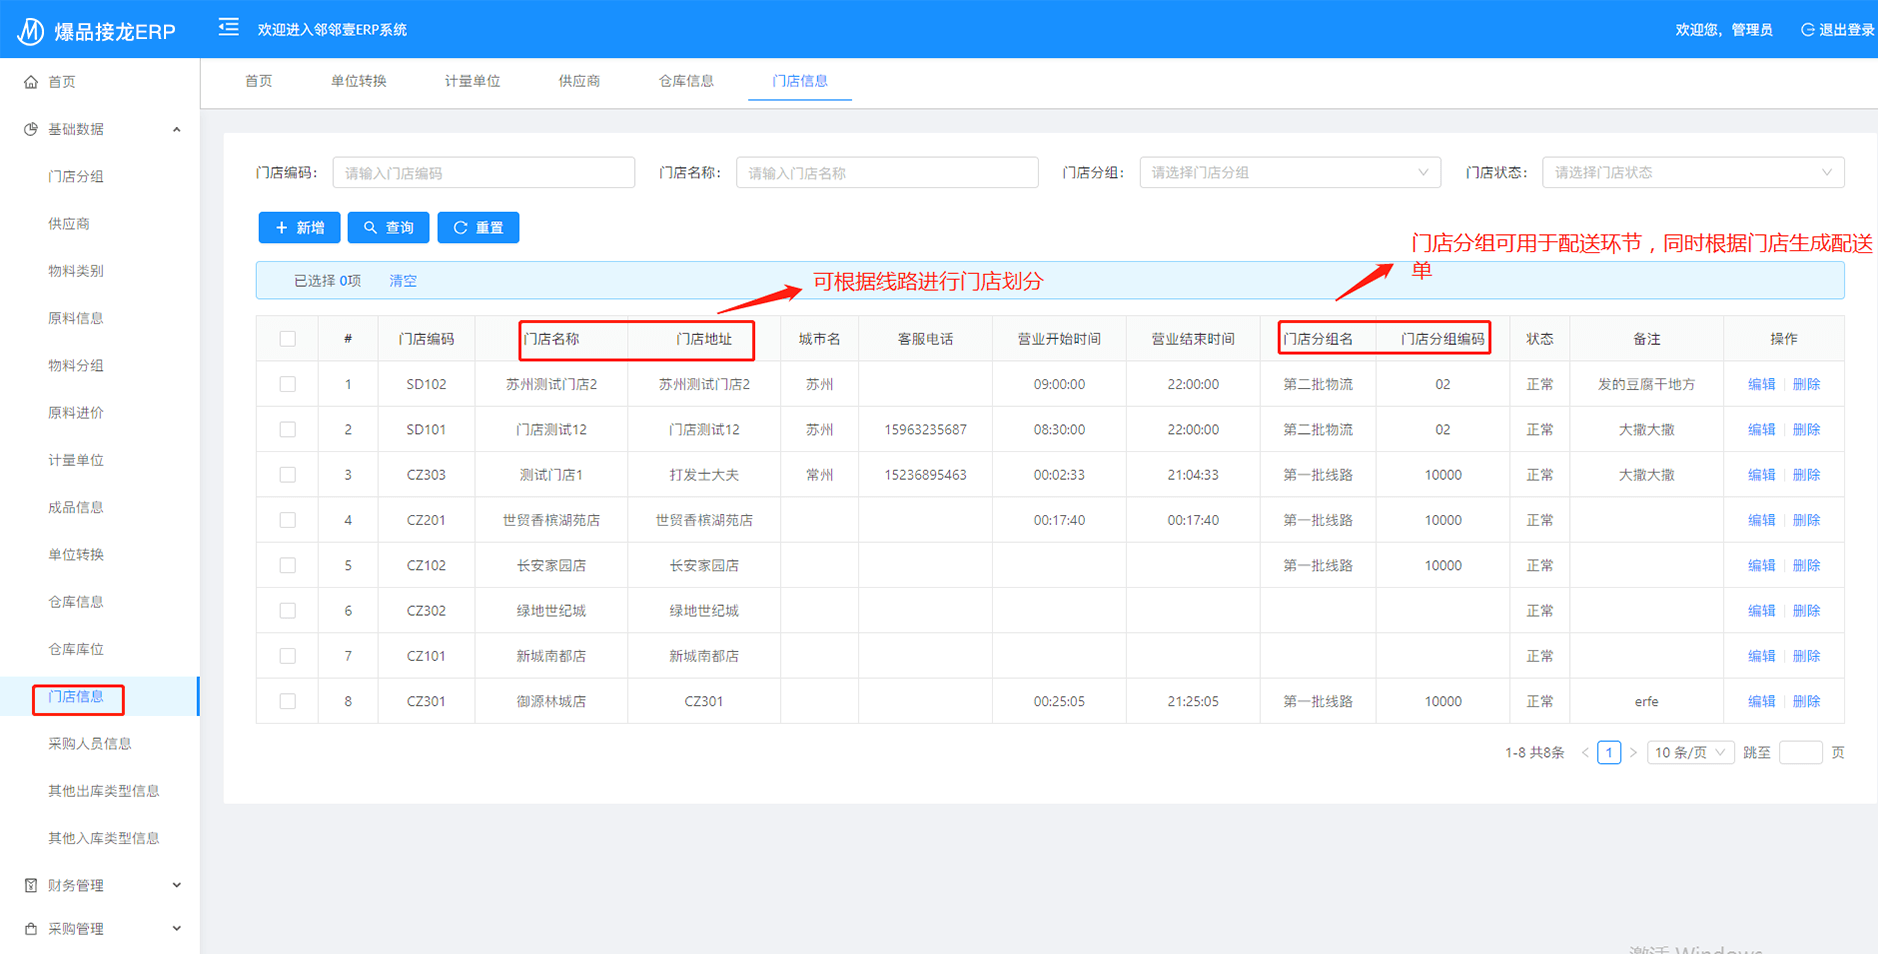Screen dimensions: 1878x954
Task: Open 门店信息 in the sidebar
Action: coord(76,696)
